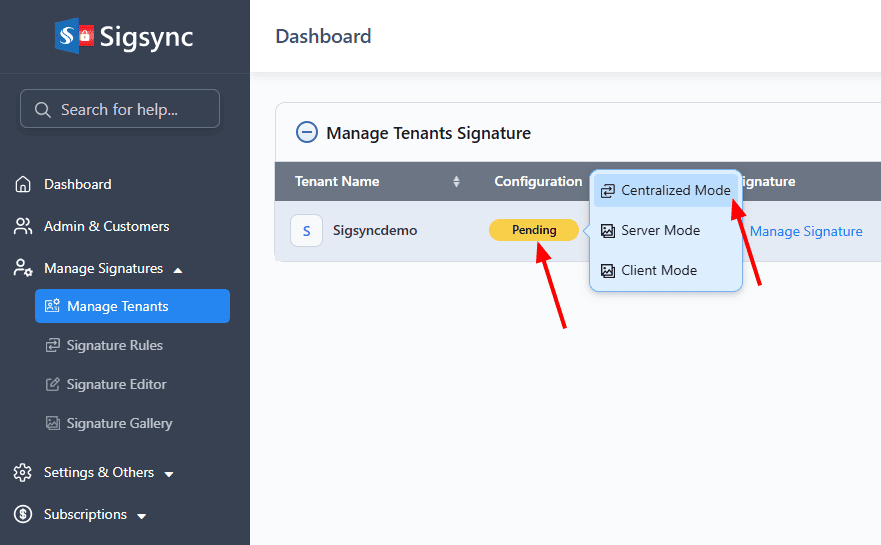The image size is (881, 545).
Task: Click the Admin & Customers people icon
Action: 23,226
